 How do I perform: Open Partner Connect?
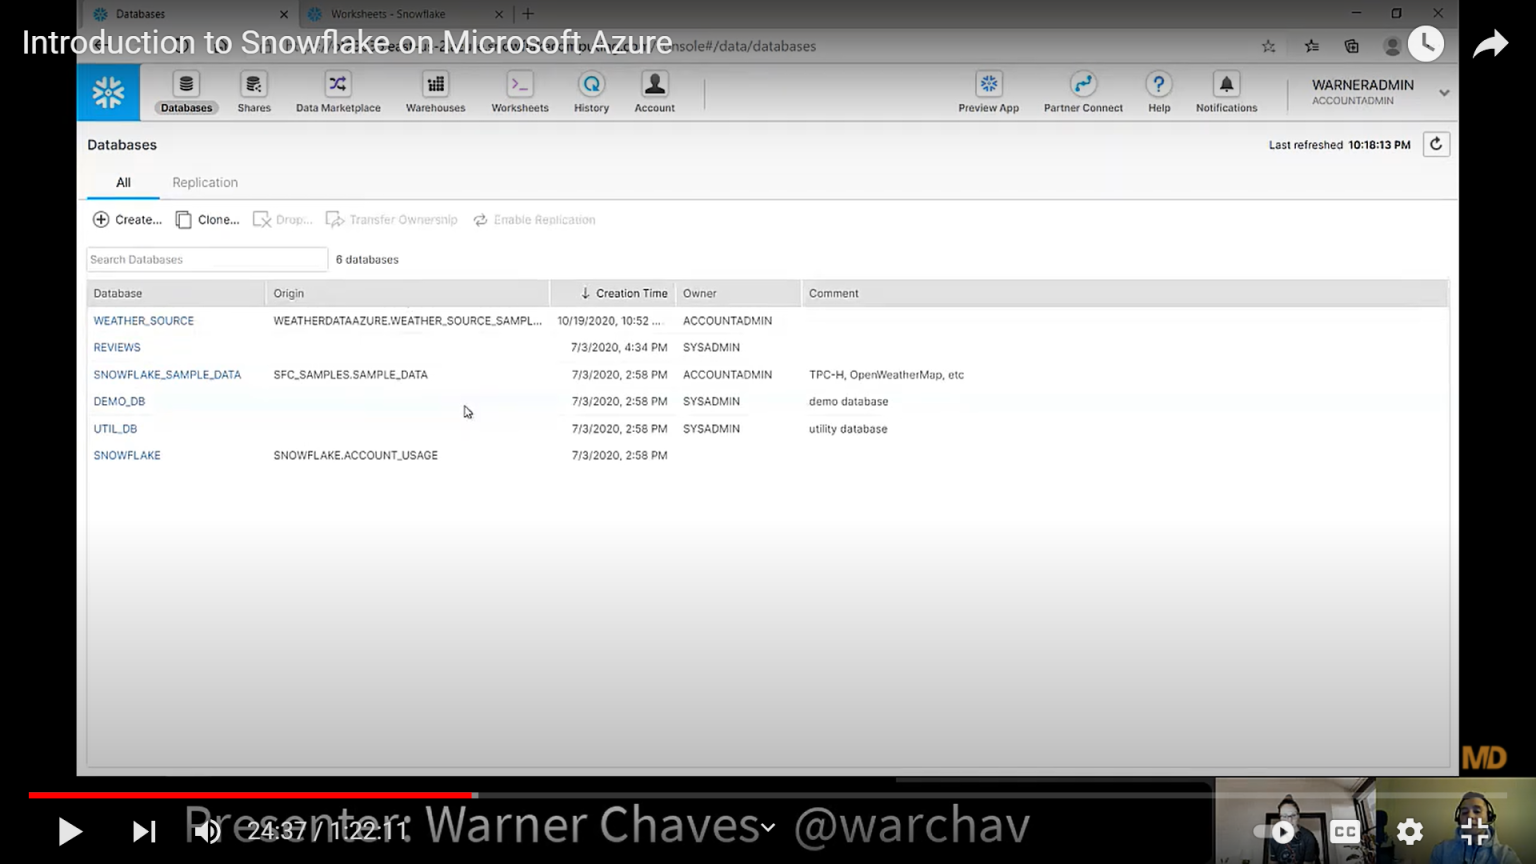[x=1082, y=91]
